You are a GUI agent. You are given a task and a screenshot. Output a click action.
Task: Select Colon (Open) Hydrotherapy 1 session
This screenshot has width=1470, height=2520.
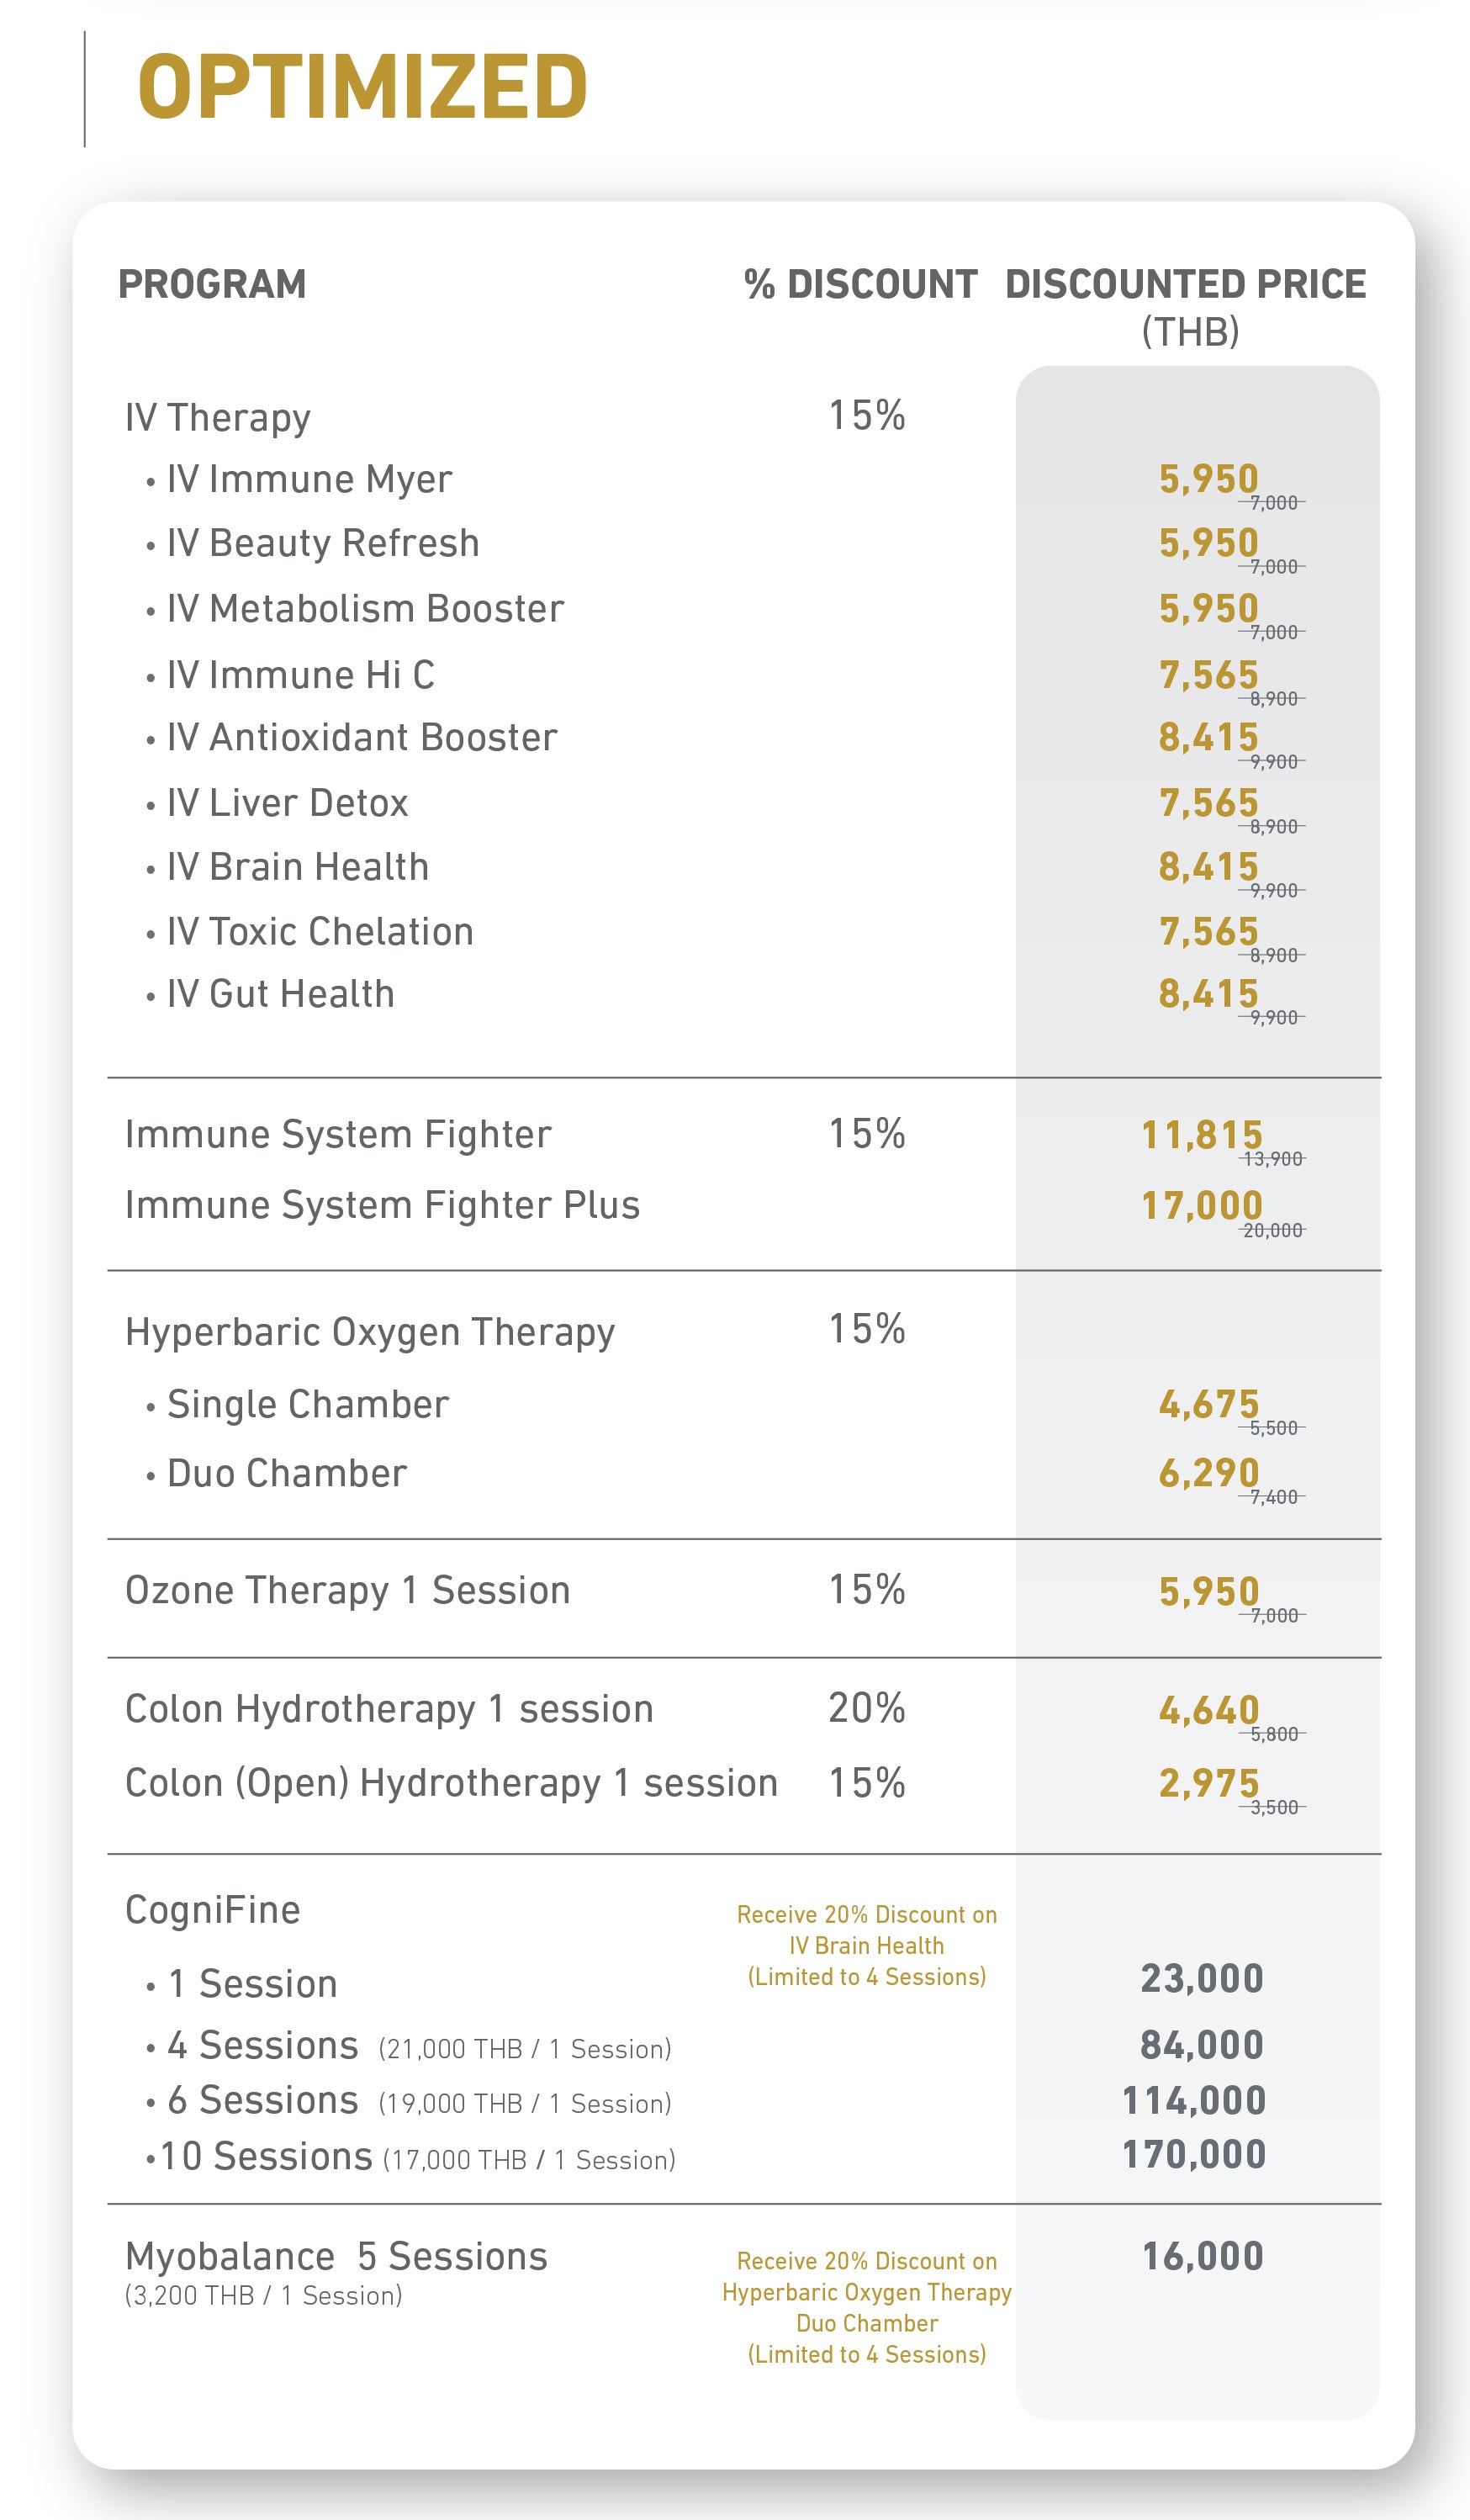click(x=451, y=1783)
